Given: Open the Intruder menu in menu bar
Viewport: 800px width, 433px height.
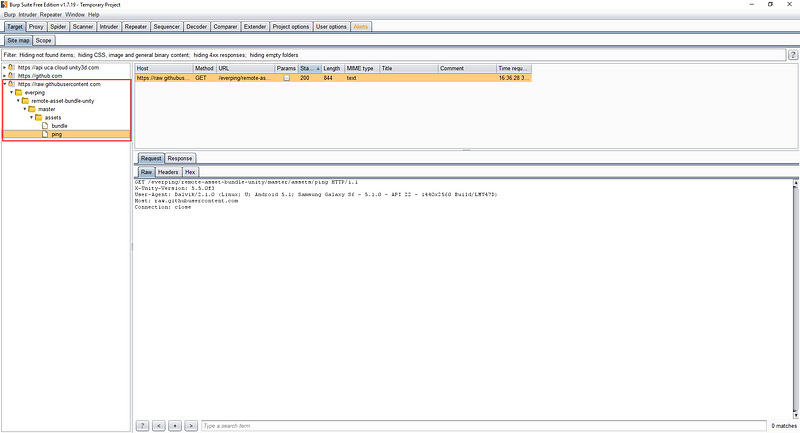Looking at the screenshot, I should coord(28,15).
